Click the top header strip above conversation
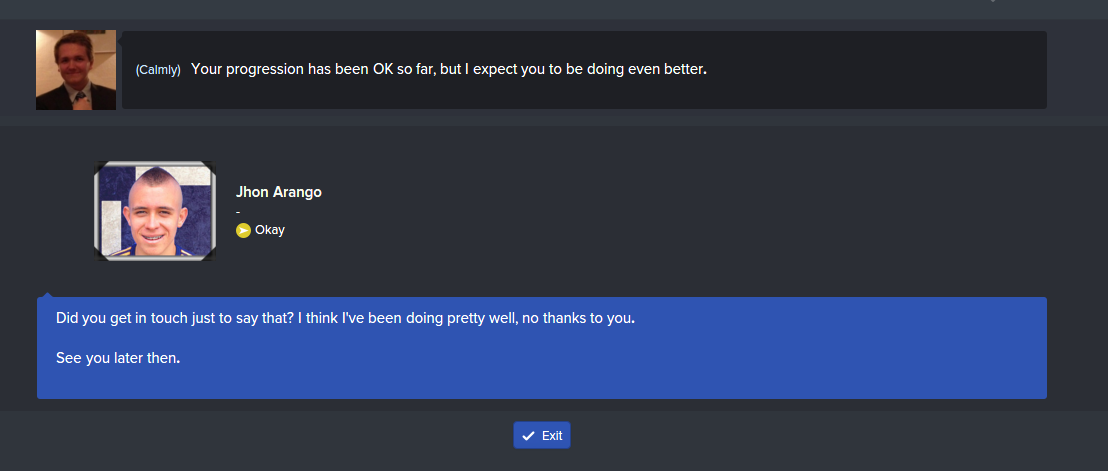The image size is (1108, 471). pos(500,9)
